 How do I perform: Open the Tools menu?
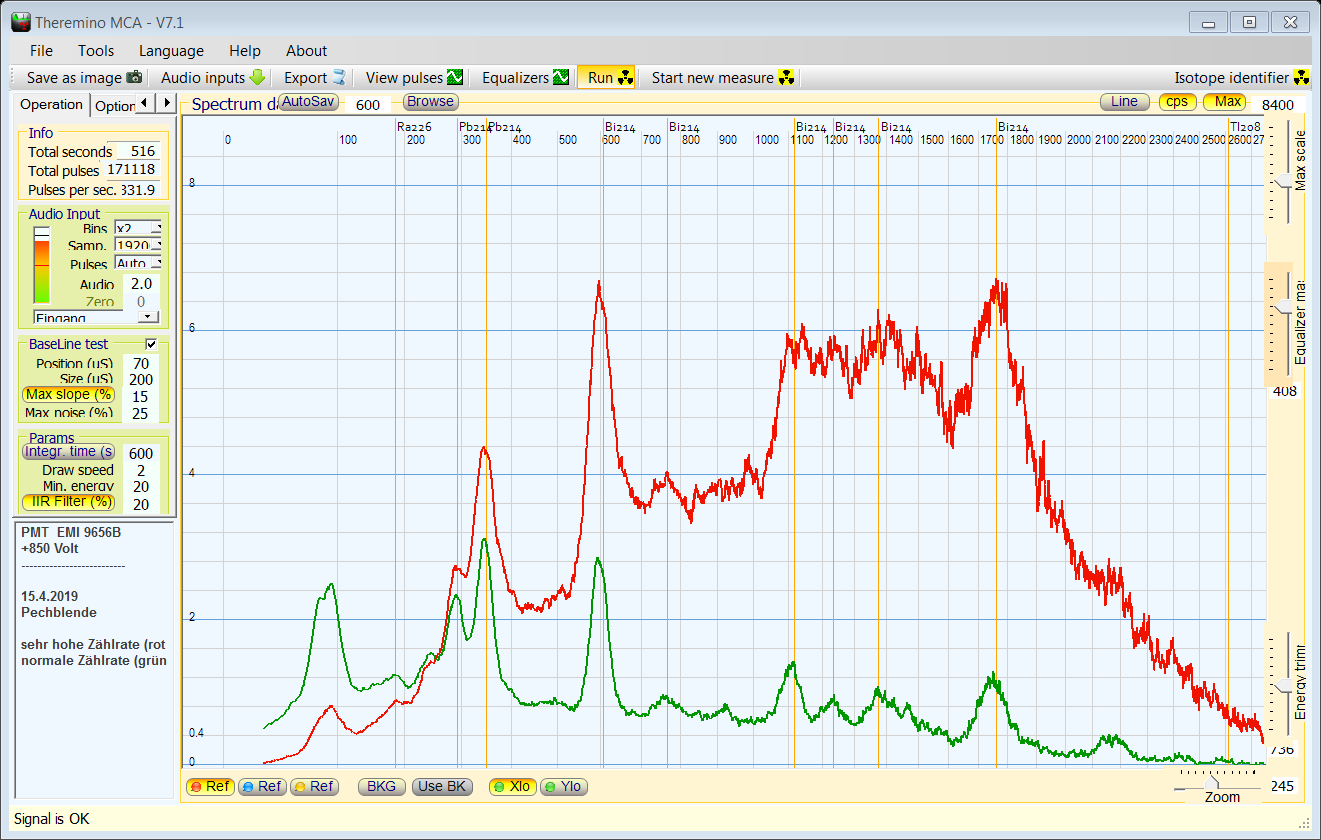click(x=96, y=51)
